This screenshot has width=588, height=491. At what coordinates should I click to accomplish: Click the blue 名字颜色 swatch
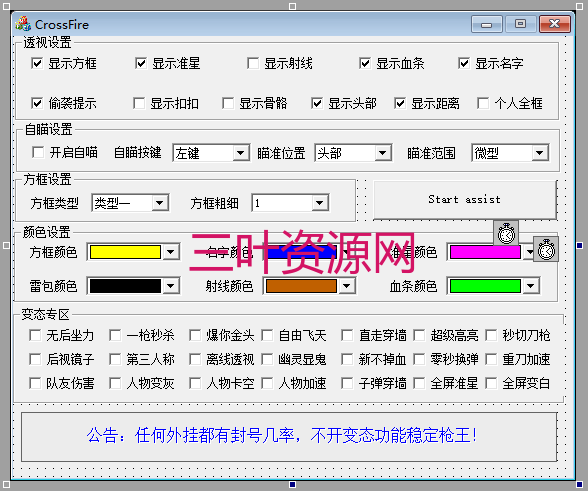tap(302, 252)
